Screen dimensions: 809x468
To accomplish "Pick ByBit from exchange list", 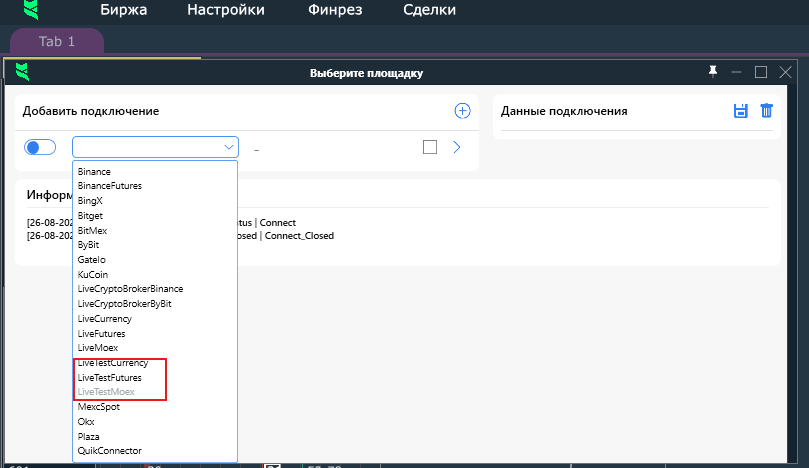I will pos(88,245).
